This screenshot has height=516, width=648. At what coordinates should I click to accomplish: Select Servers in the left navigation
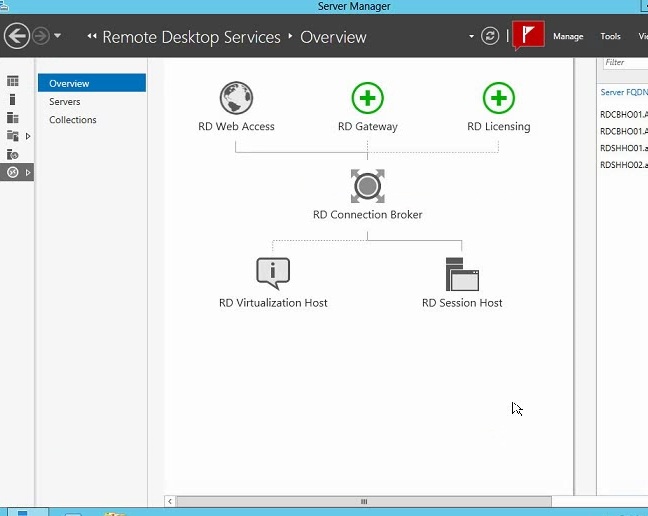pyautogui.click(x=64, y=102)
